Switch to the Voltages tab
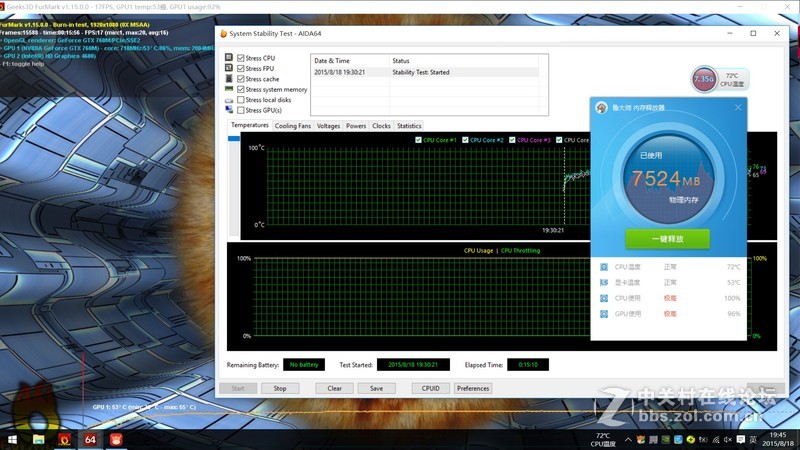Screen dimensions: 800x450 click(328, 126)
